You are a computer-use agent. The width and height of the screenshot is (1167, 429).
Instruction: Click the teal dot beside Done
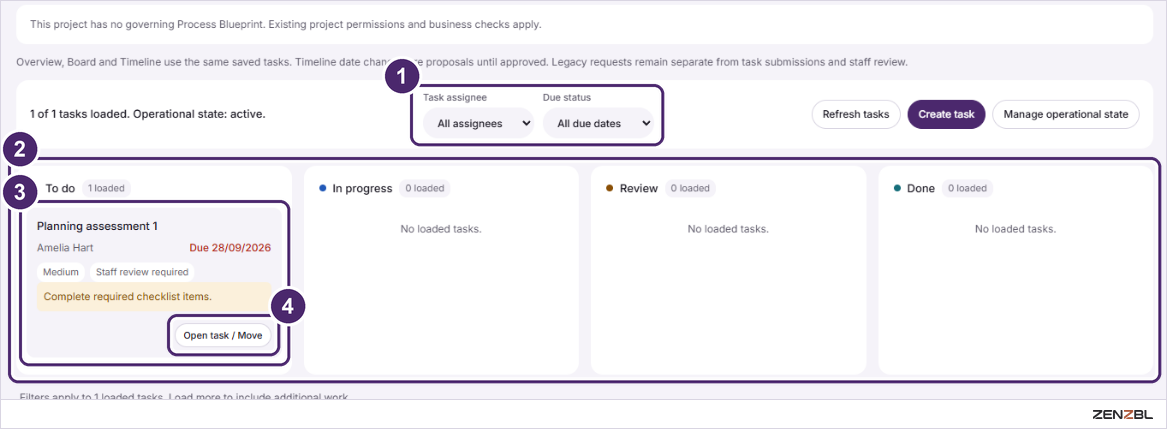click(x=897, y=188)
